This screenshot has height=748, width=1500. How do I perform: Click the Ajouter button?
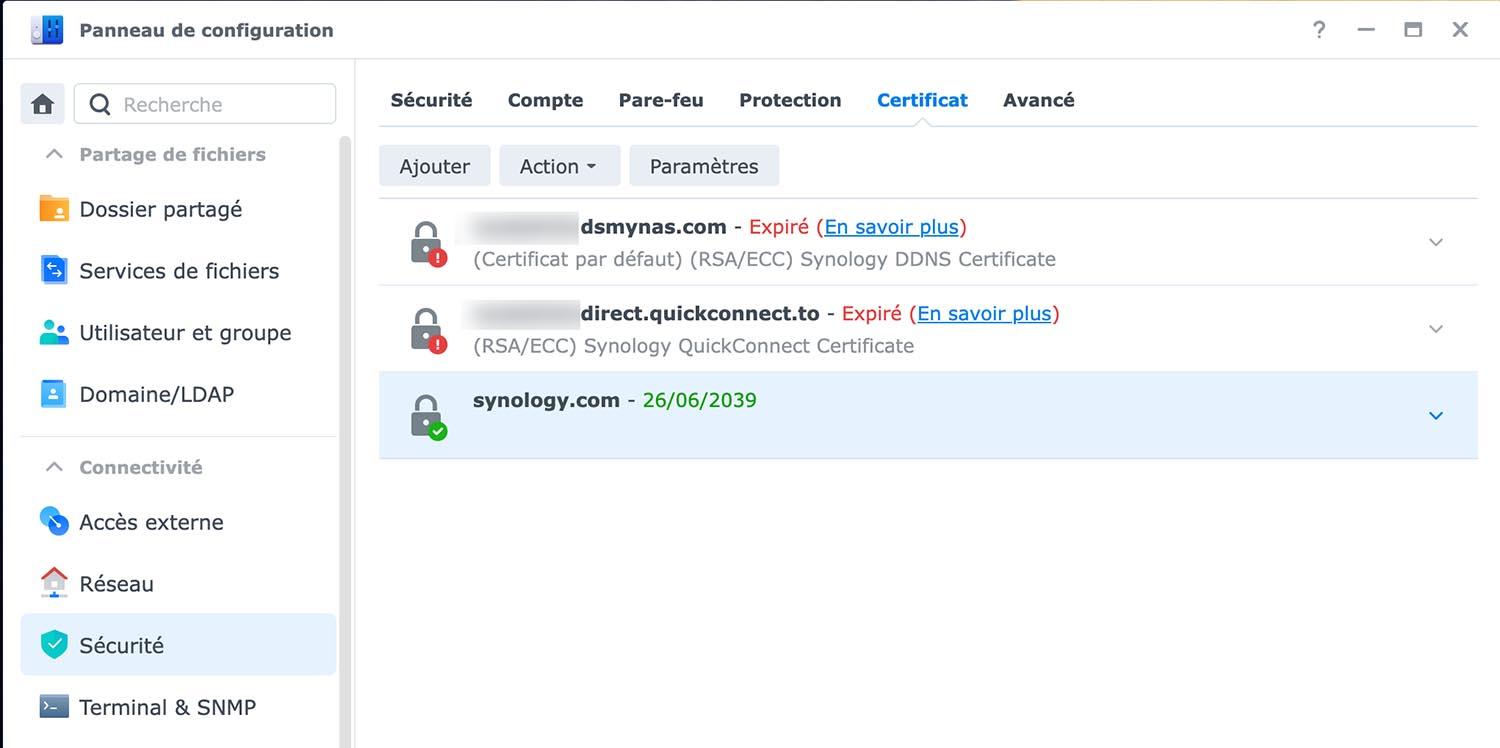pos(435,166)
